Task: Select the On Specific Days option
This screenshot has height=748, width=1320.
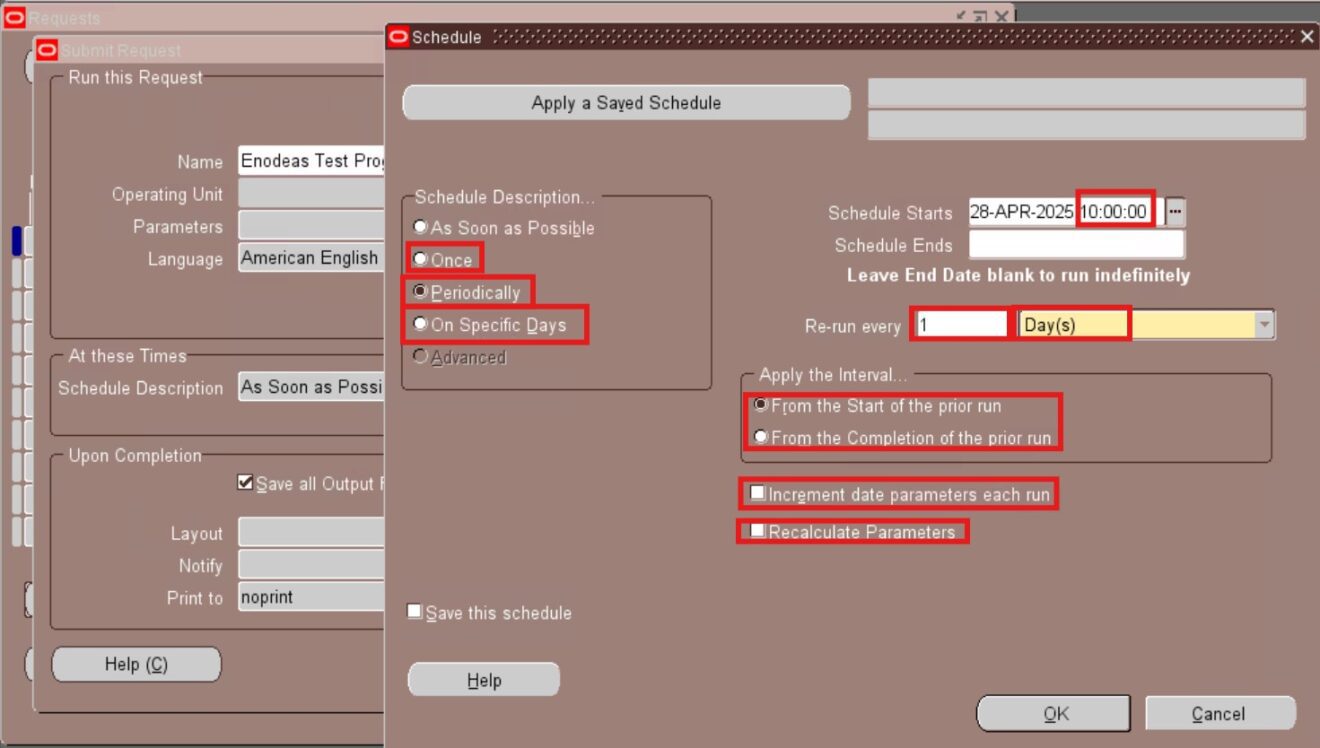Action: (x=421, y=325)
